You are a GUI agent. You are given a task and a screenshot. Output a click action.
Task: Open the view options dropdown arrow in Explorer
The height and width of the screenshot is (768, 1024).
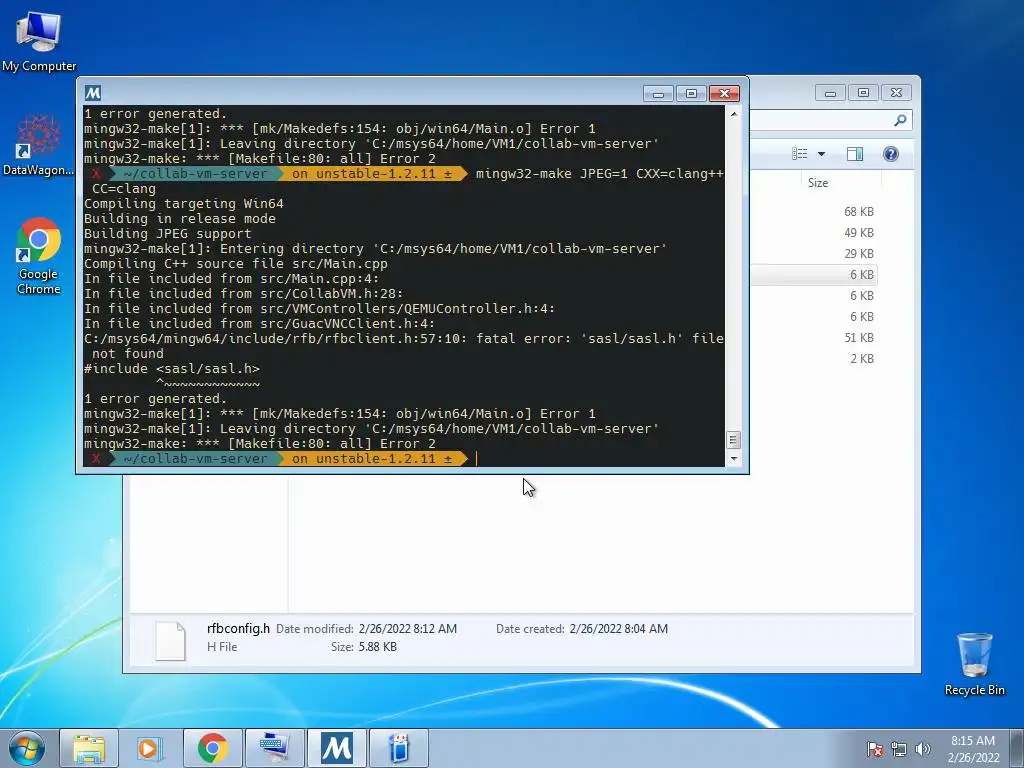tap(822, 154)
